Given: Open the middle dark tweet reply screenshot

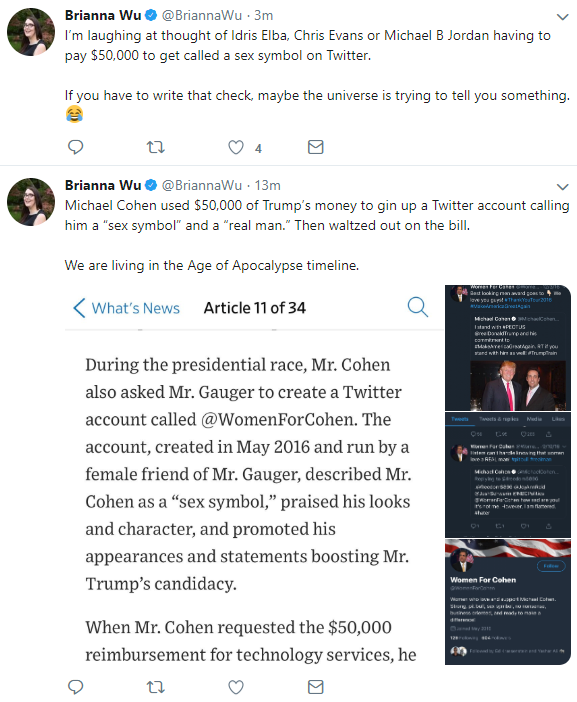Looking at the screenshot, I should click(508, 475).
